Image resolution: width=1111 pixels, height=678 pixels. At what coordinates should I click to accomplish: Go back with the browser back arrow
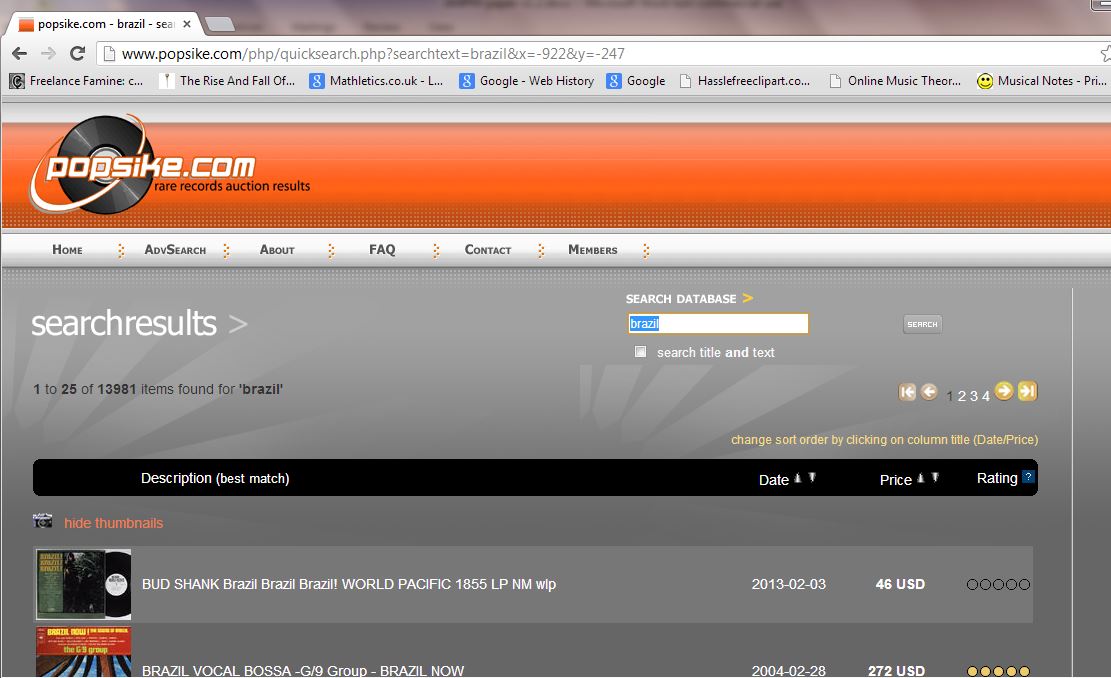(x=19, y=53)
